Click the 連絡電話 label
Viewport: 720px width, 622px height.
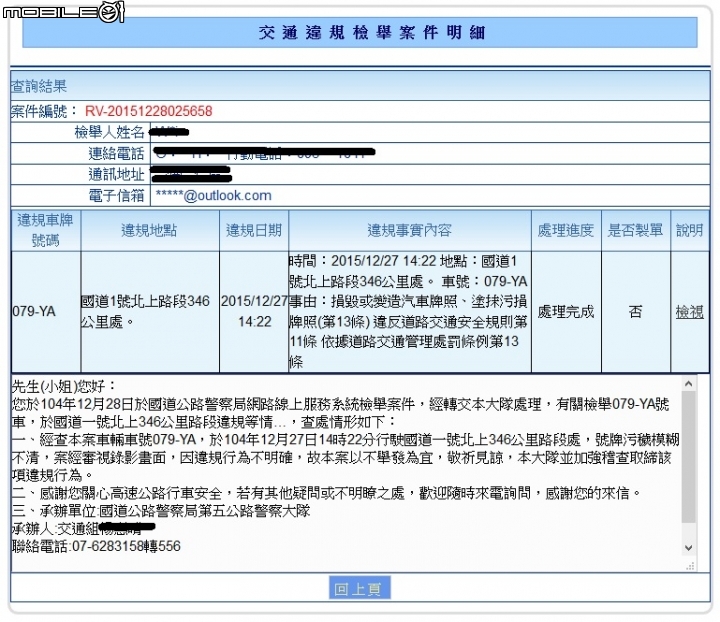point(117,153)
